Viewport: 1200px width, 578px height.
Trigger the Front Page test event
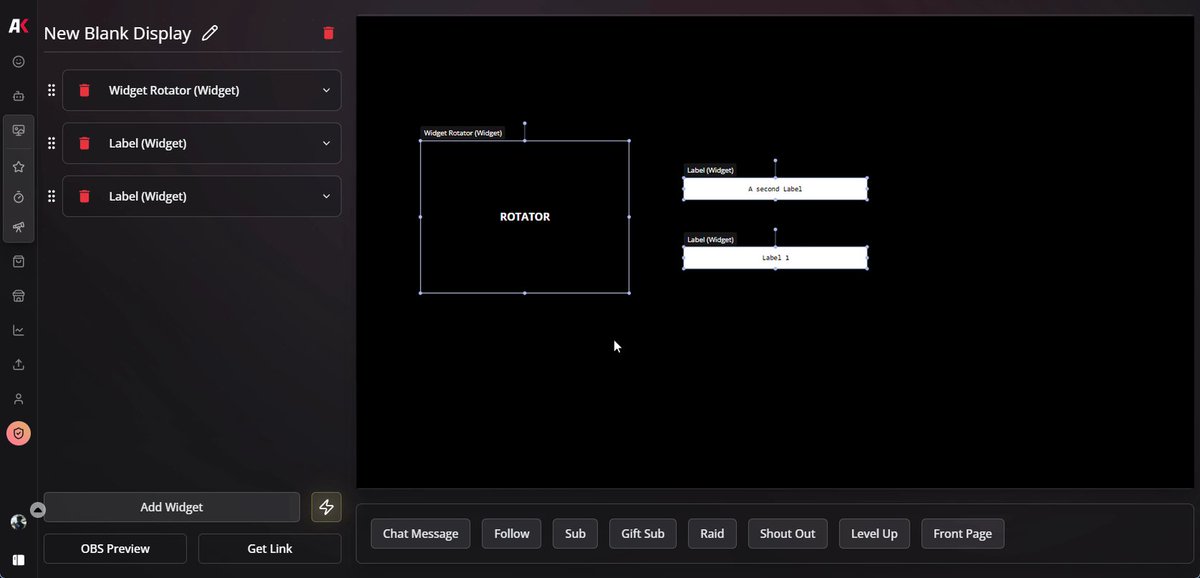point(963,533)
